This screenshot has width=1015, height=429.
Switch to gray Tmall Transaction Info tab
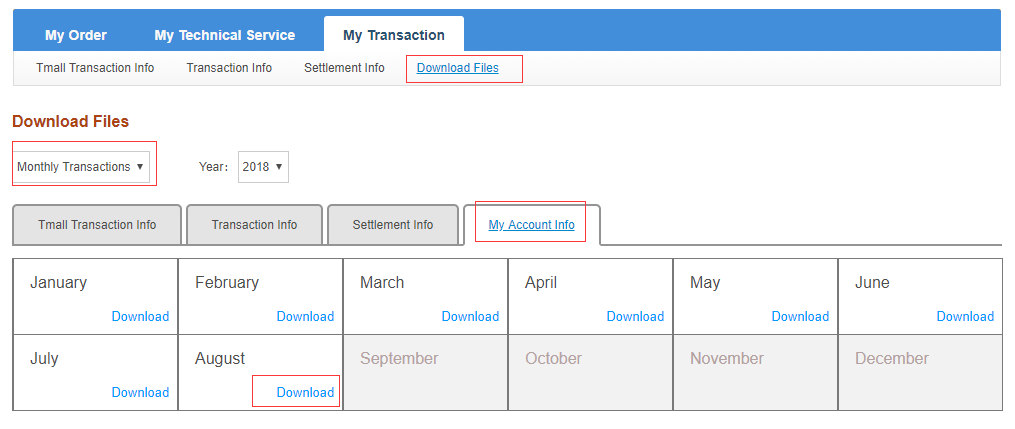point(97,225)
